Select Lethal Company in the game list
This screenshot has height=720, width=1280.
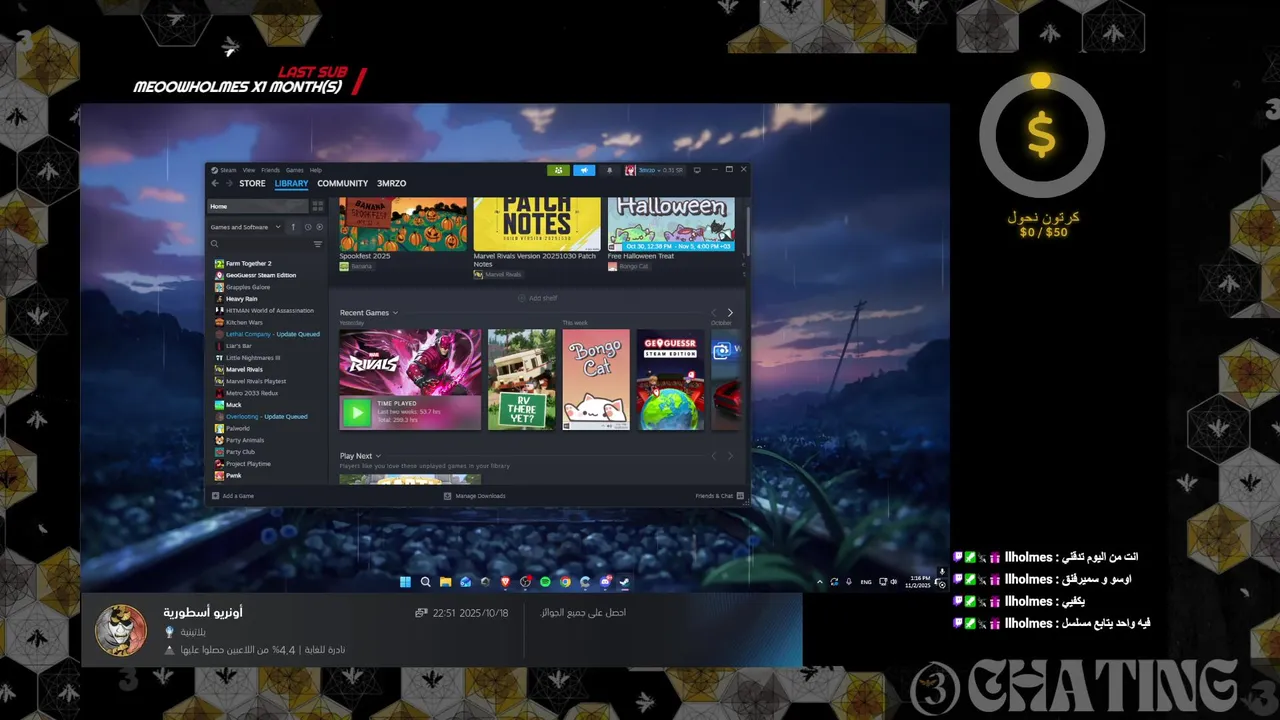(x=267, y=334)
